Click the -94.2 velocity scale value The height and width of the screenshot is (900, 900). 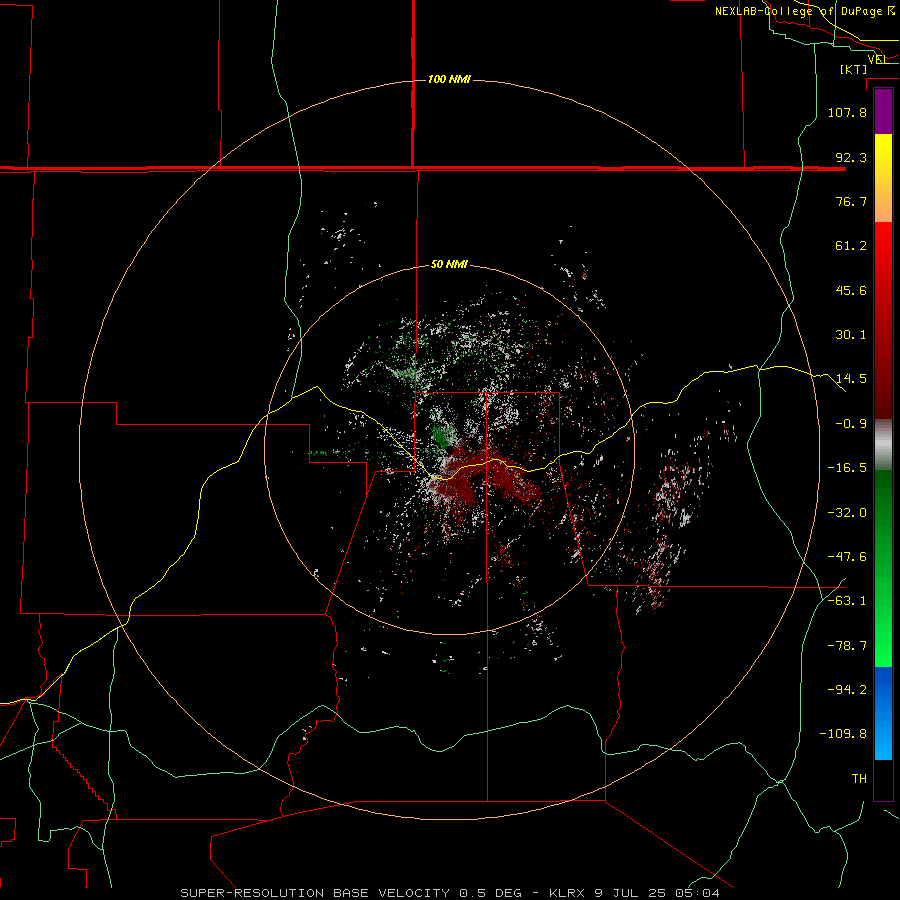click(x=847, y=690)
